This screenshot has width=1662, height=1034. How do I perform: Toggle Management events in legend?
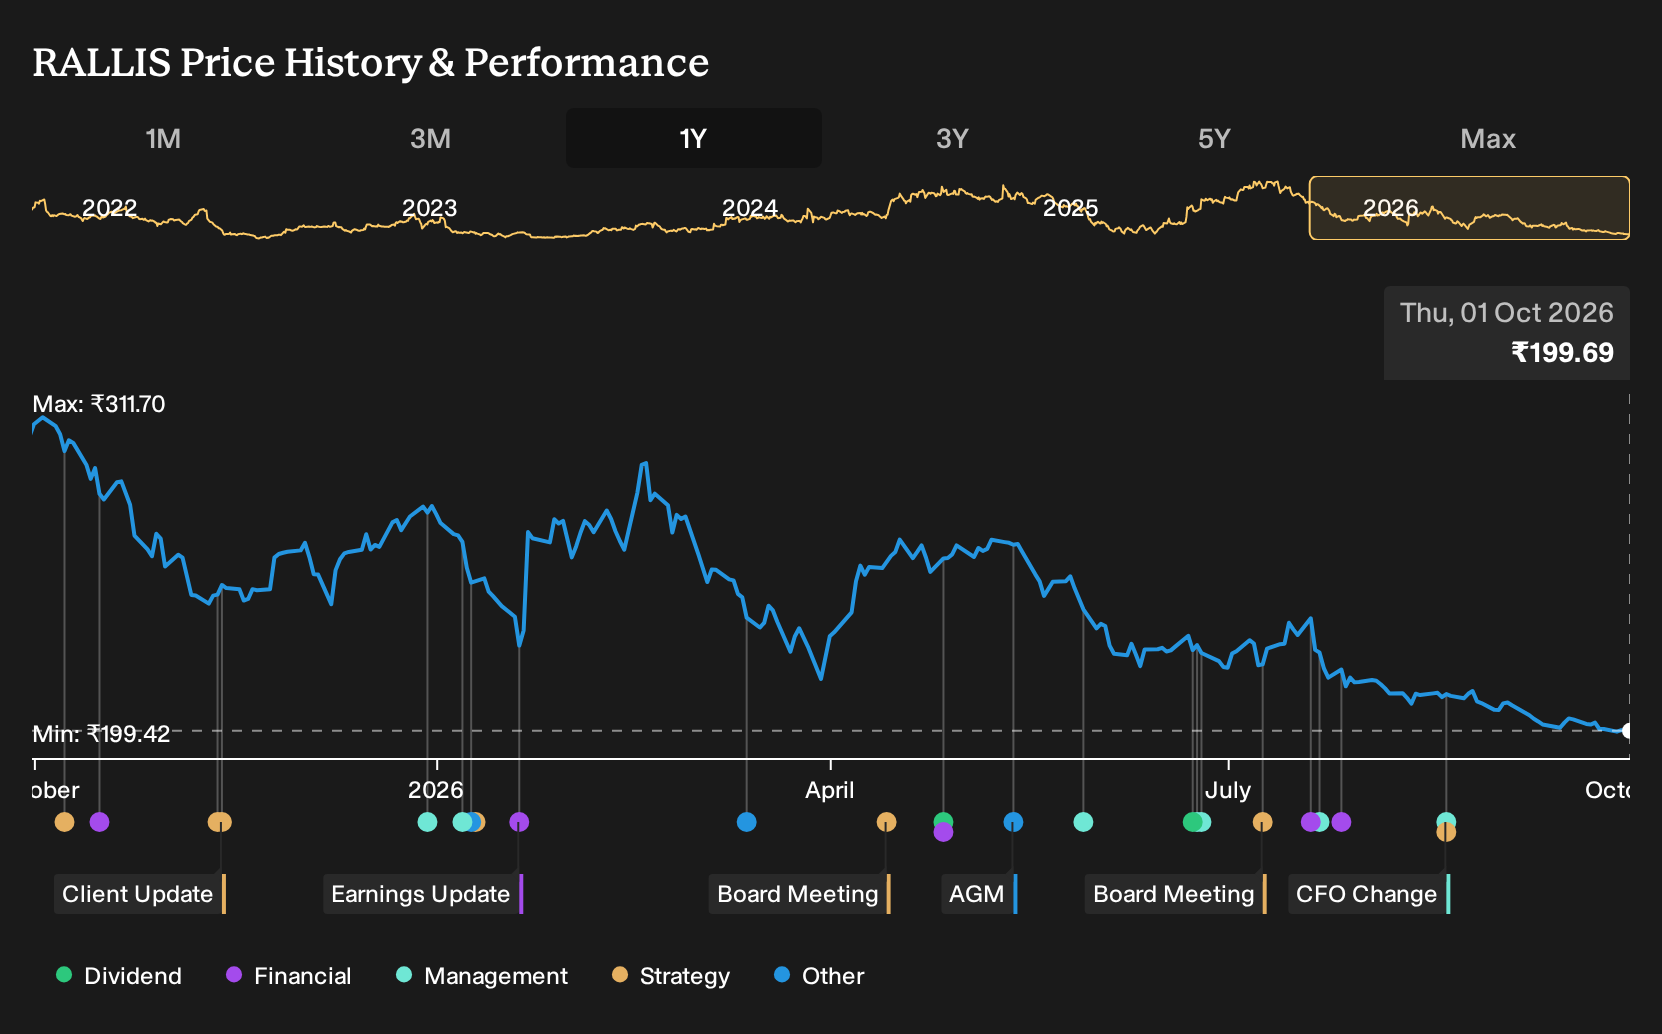[x=482, y=976]
